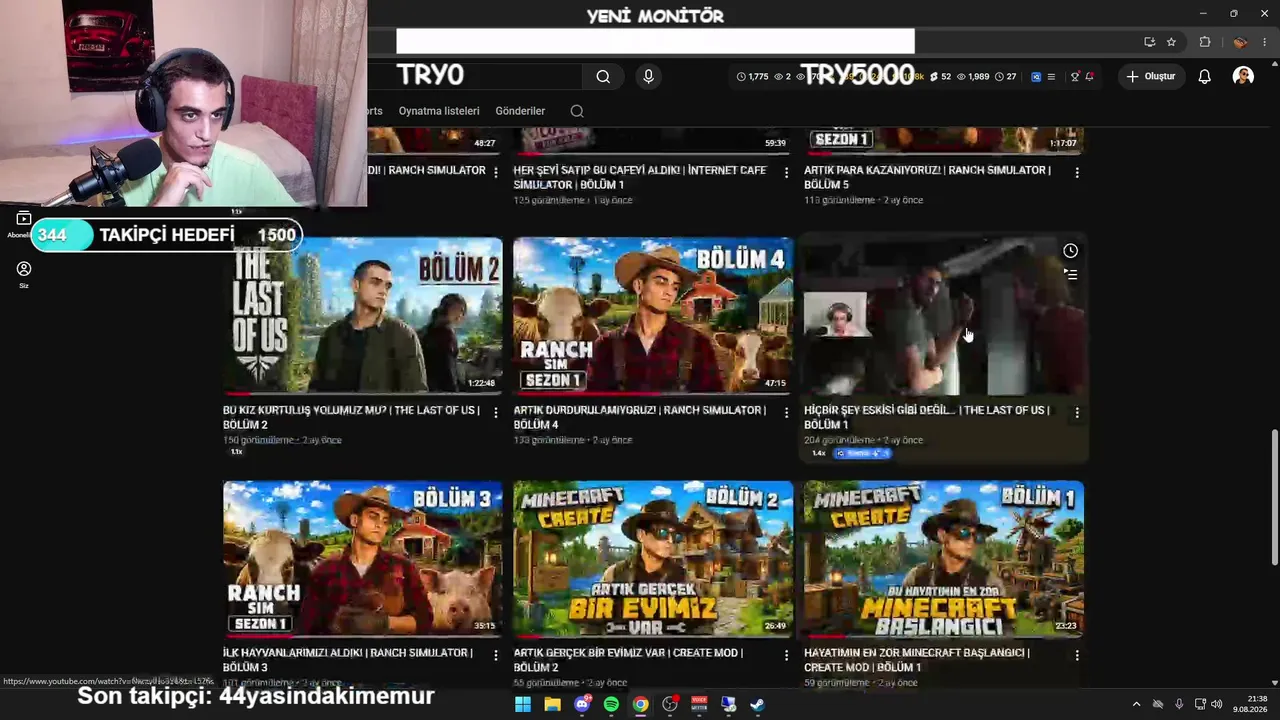Click the vidIQ trophy icon
Screen dimensions: 1280x720
coord(1075,76)
